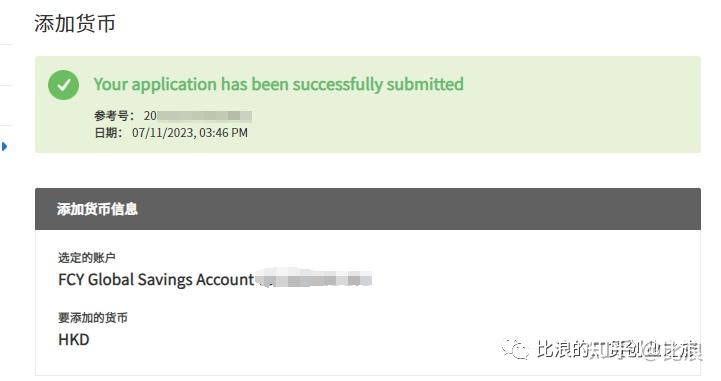Click the dark gray header bar

tap(368, 209)
